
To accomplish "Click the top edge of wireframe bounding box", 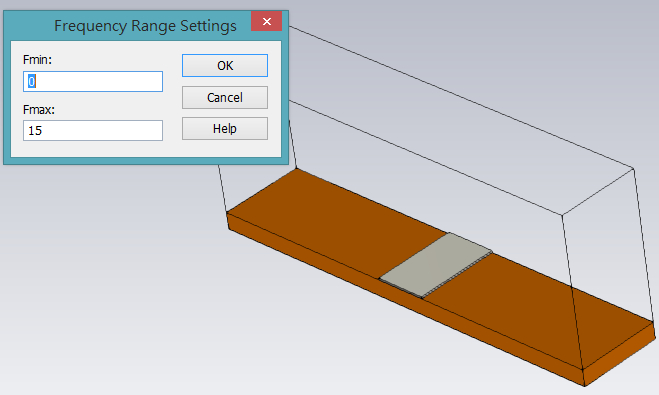I will point(461,97).
